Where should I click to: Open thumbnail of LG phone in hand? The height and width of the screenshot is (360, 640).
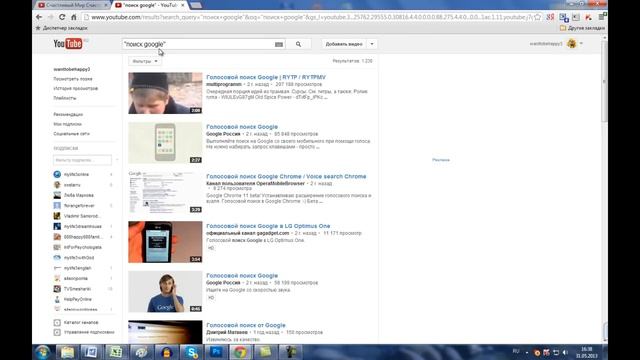click(x=165, y=242)
